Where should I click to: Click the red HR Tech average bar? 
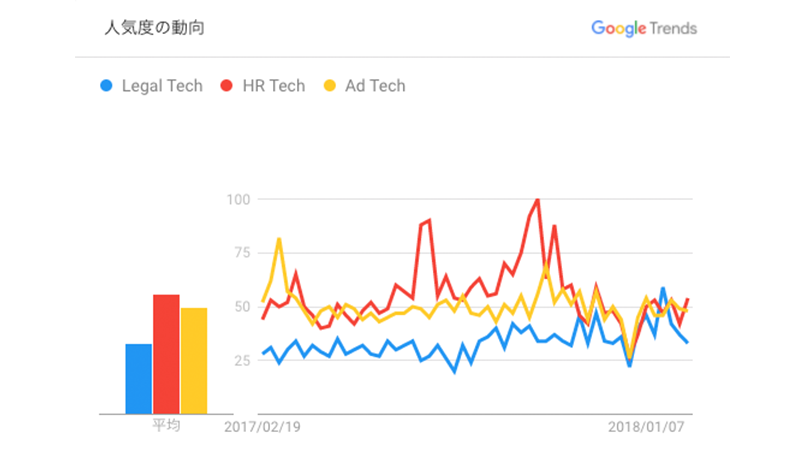point(166,354)
